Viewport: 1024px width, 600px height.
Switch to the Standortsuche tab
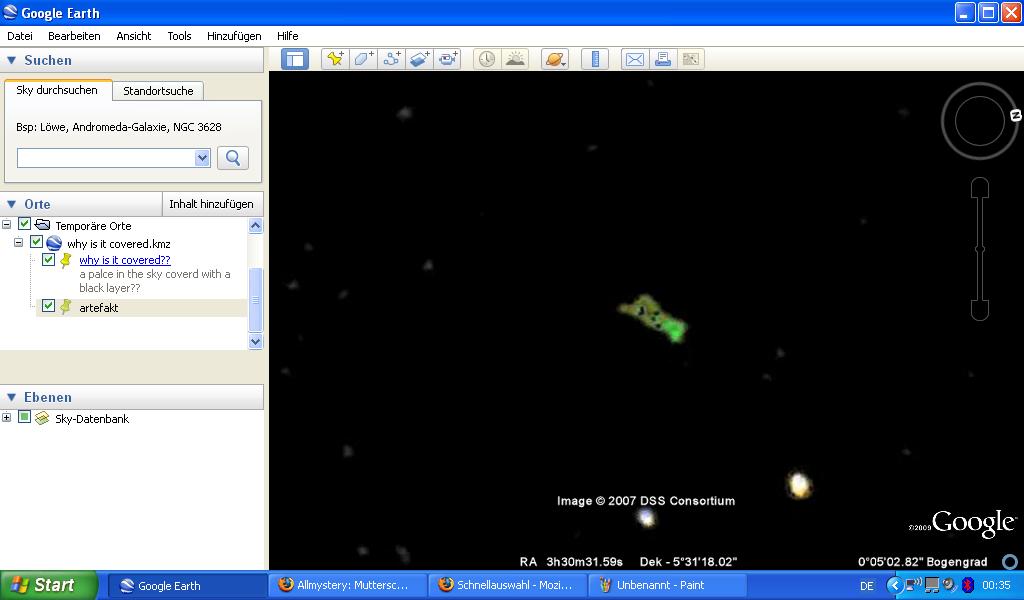(x=158, y=91)
